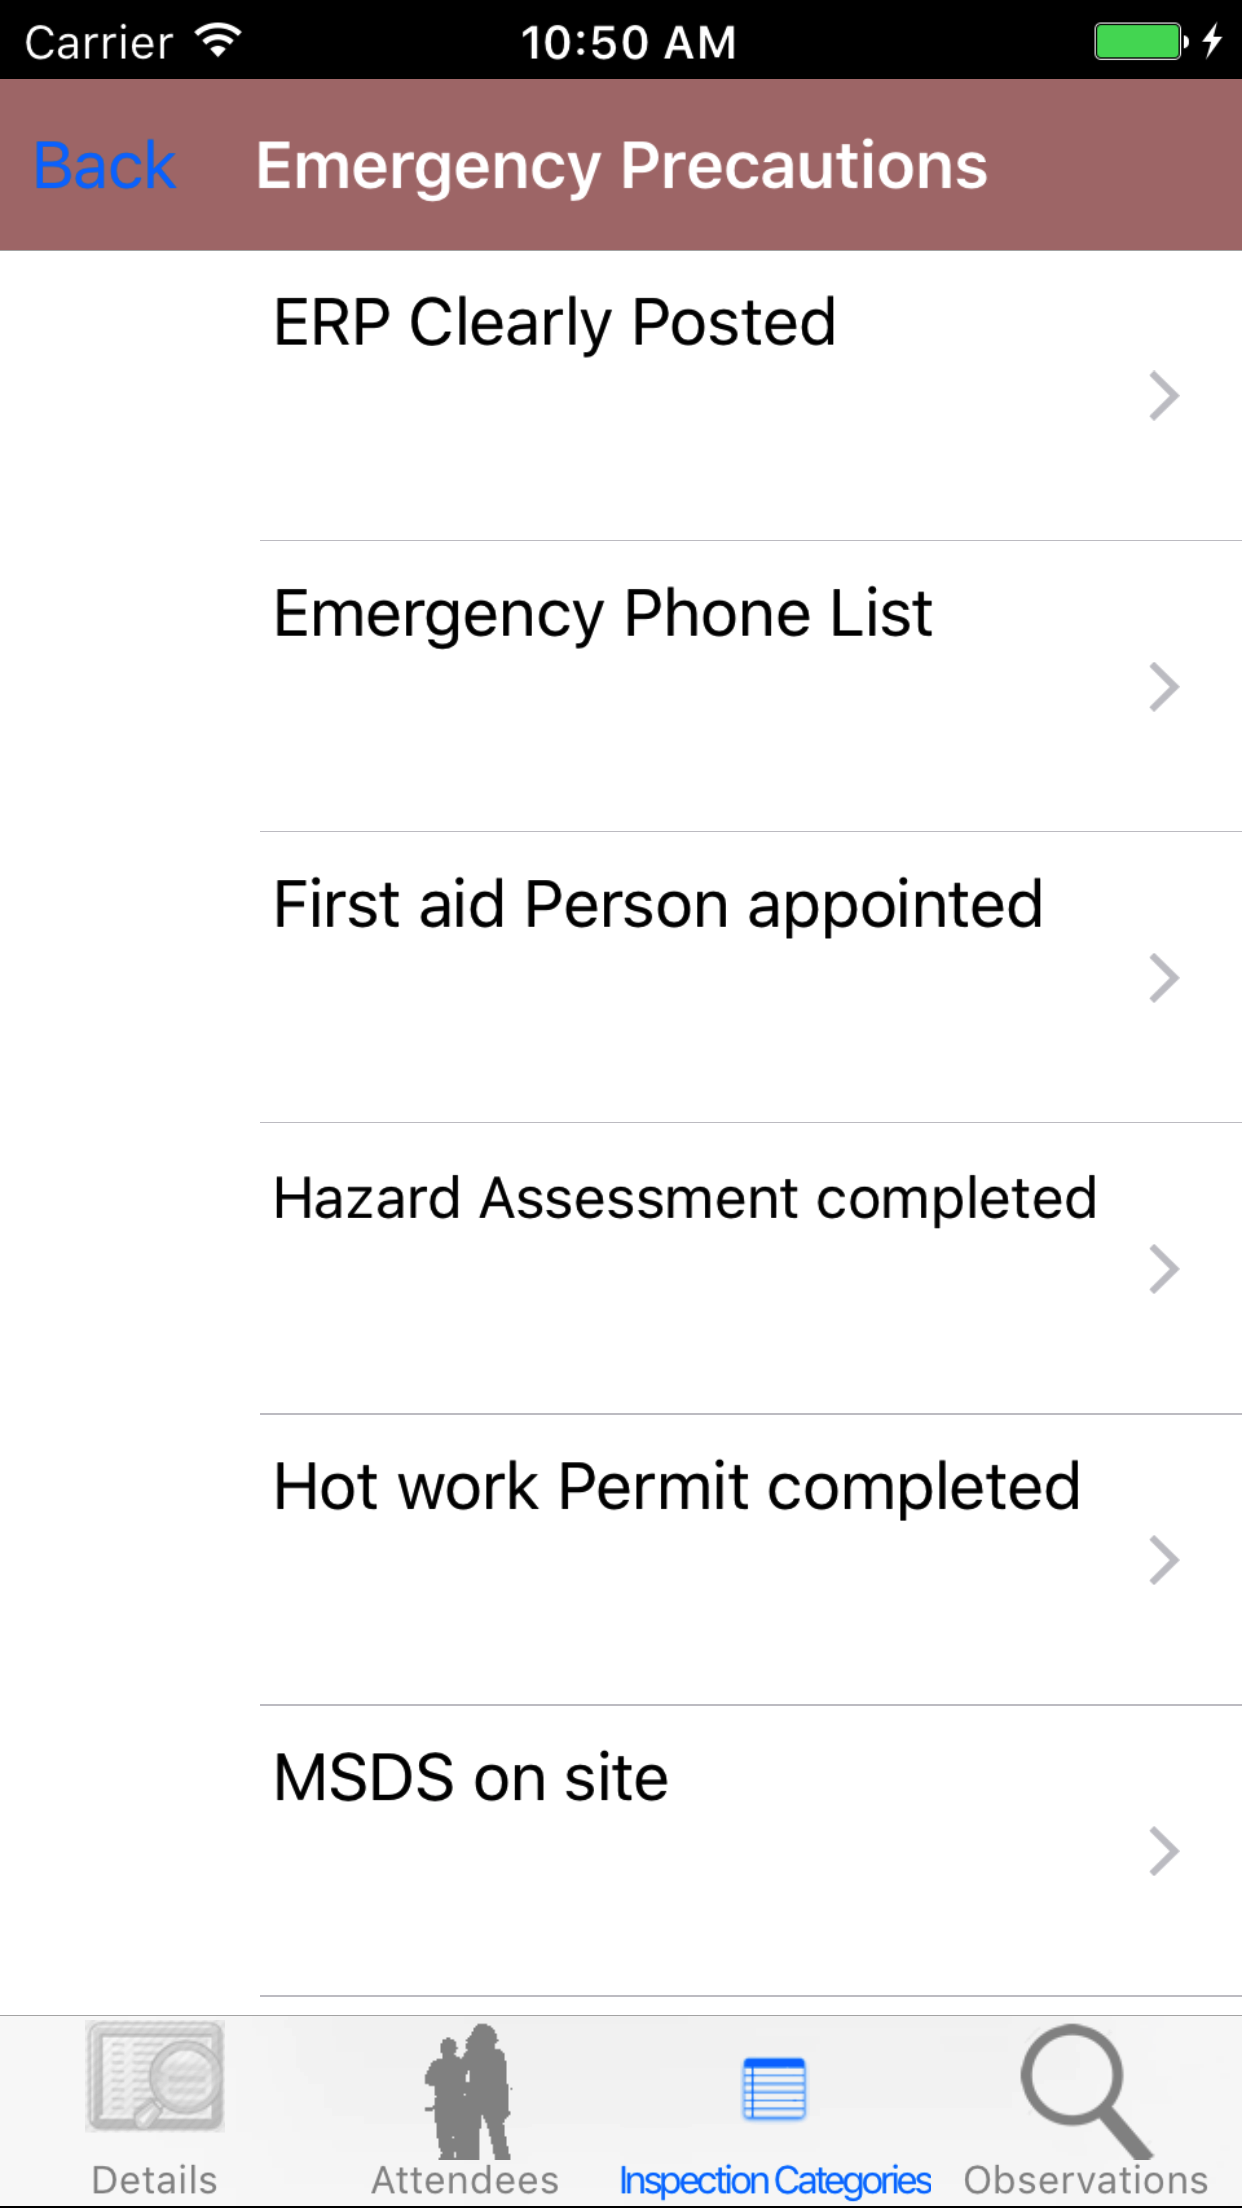
Task: Open Hazard Assessment completed chevron
Action: [1164, 1269]
